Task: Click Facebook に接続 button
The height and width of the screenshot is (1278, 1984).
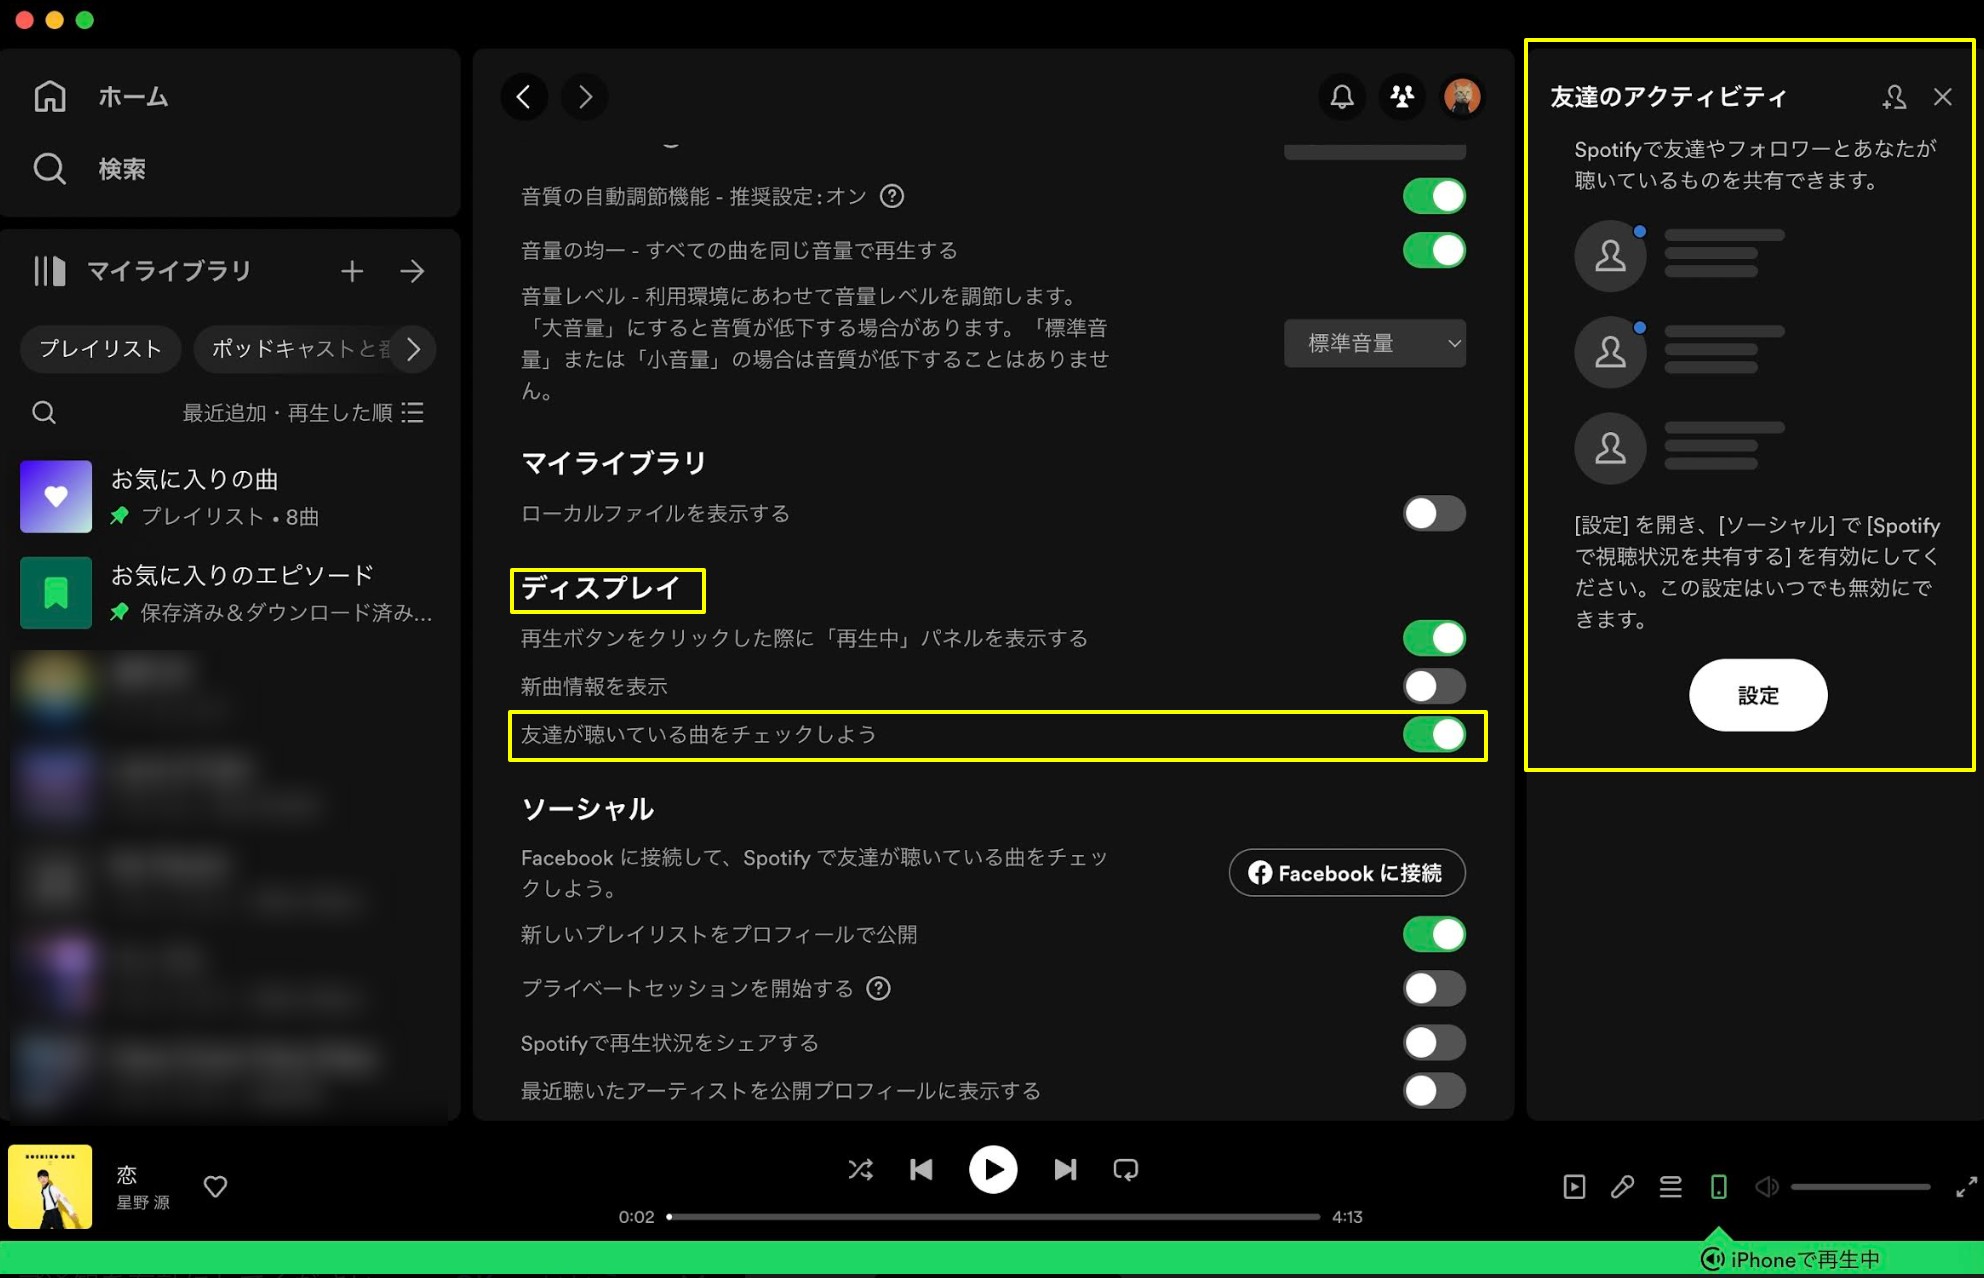Action: pos(1346,873)
